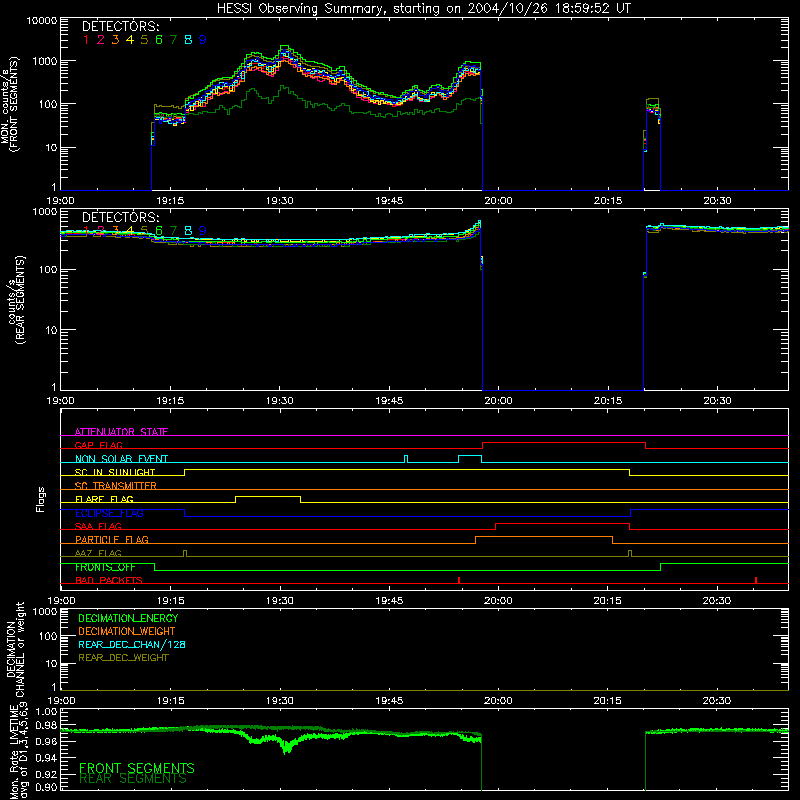This screenshot has height=800, width=800.
Task: Click the raised particle flag segment in the Flags panel
Action: coord(544,537)
